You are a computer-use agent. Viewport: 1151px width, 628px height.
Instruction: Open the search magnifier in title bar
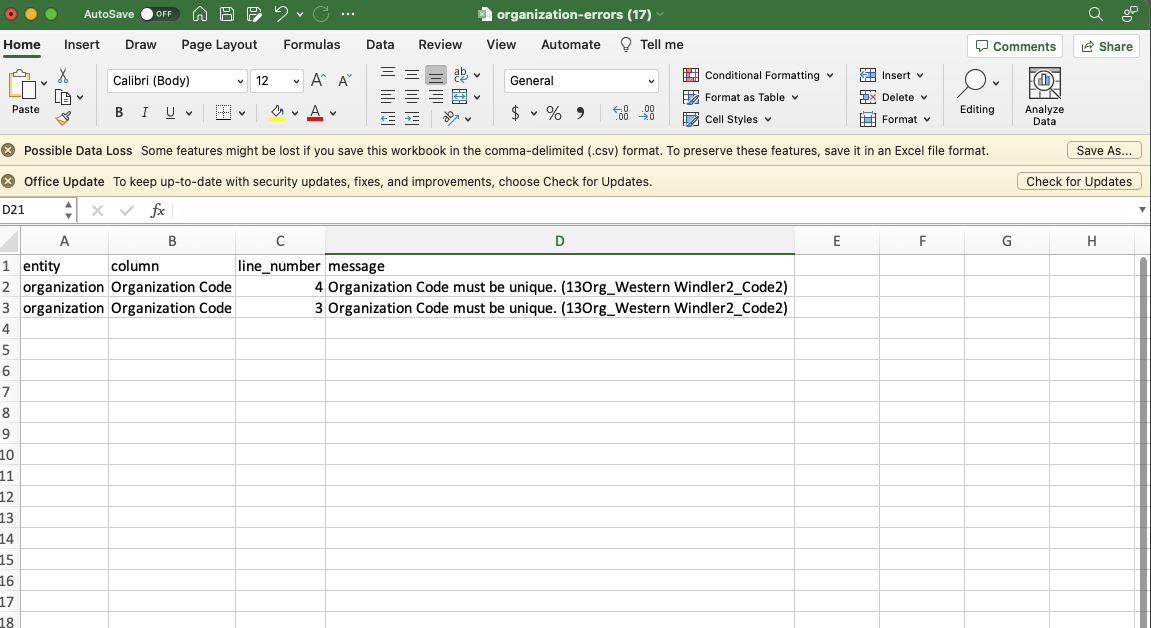1095,14
